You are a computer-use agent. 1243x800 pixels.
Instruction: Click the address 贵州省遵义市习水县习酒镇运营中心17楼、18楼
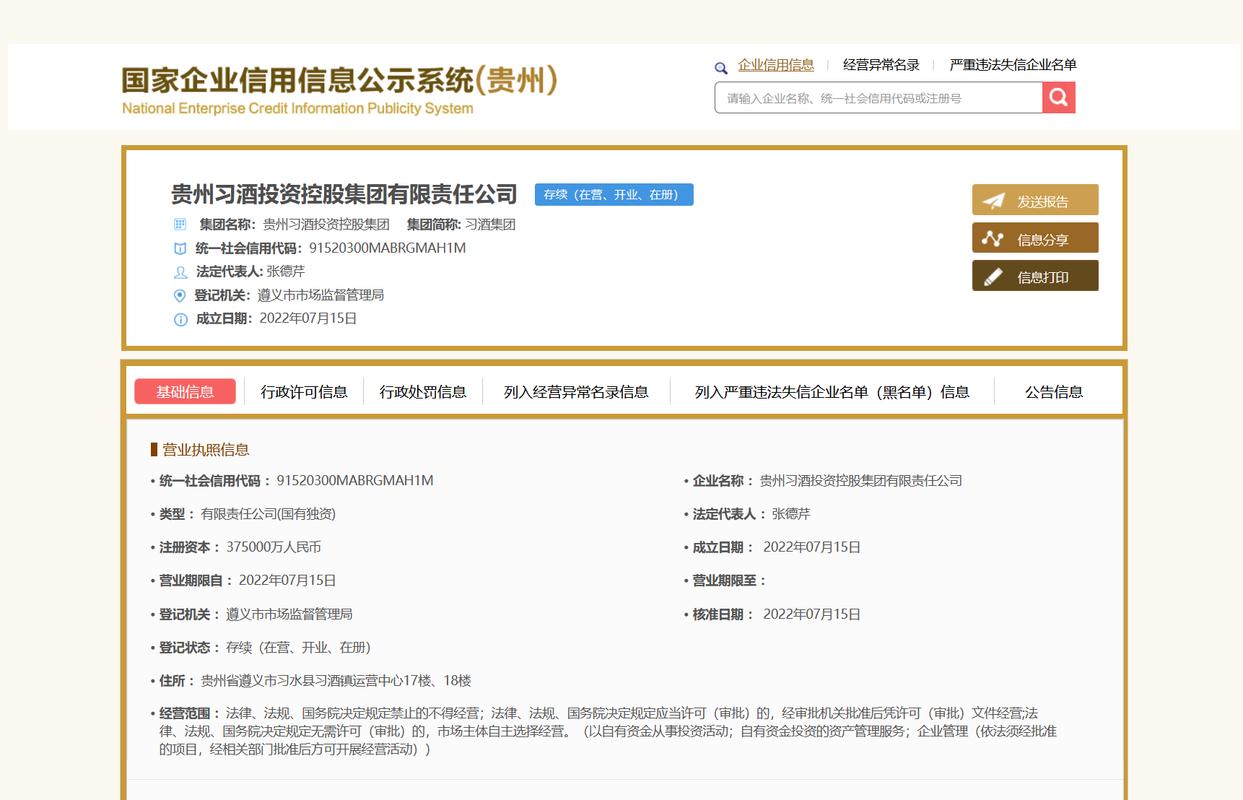tap(336, 681)
